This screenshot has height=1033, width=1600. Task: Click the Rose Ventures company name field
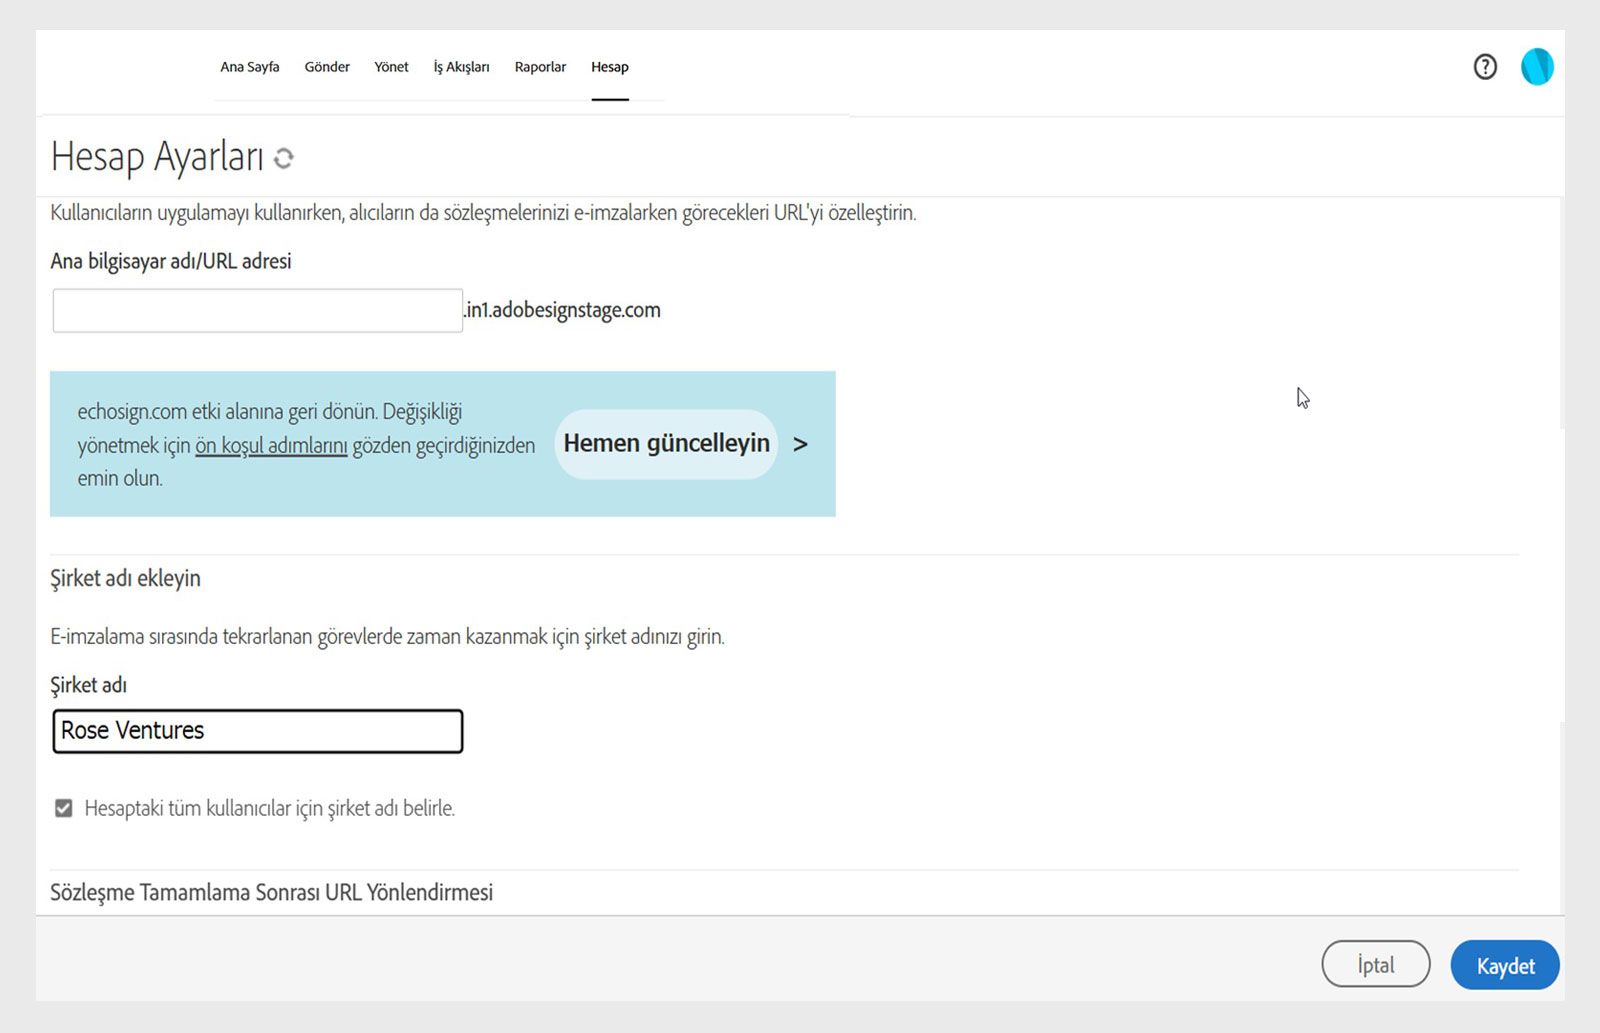(257, 730)
